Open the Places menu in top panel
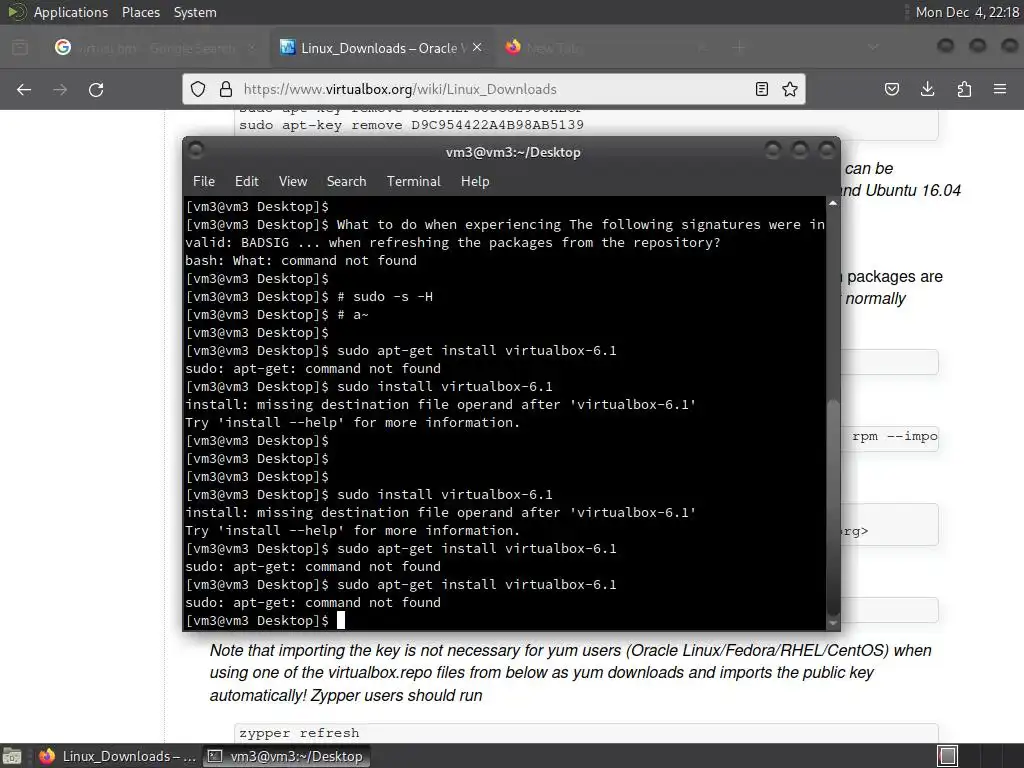Screen dimensions: 1024x768 pyautogui.click(x=141, y=12)
